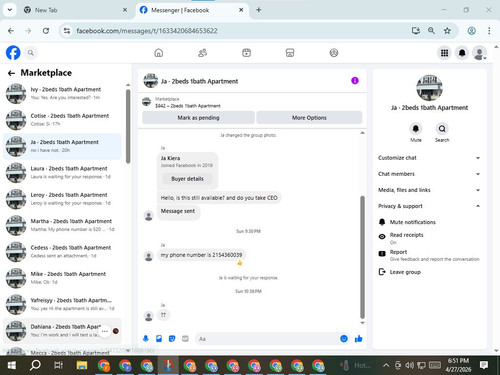
Task: Open more options dots on Dahiana chat
Action: tap(105, 331)
